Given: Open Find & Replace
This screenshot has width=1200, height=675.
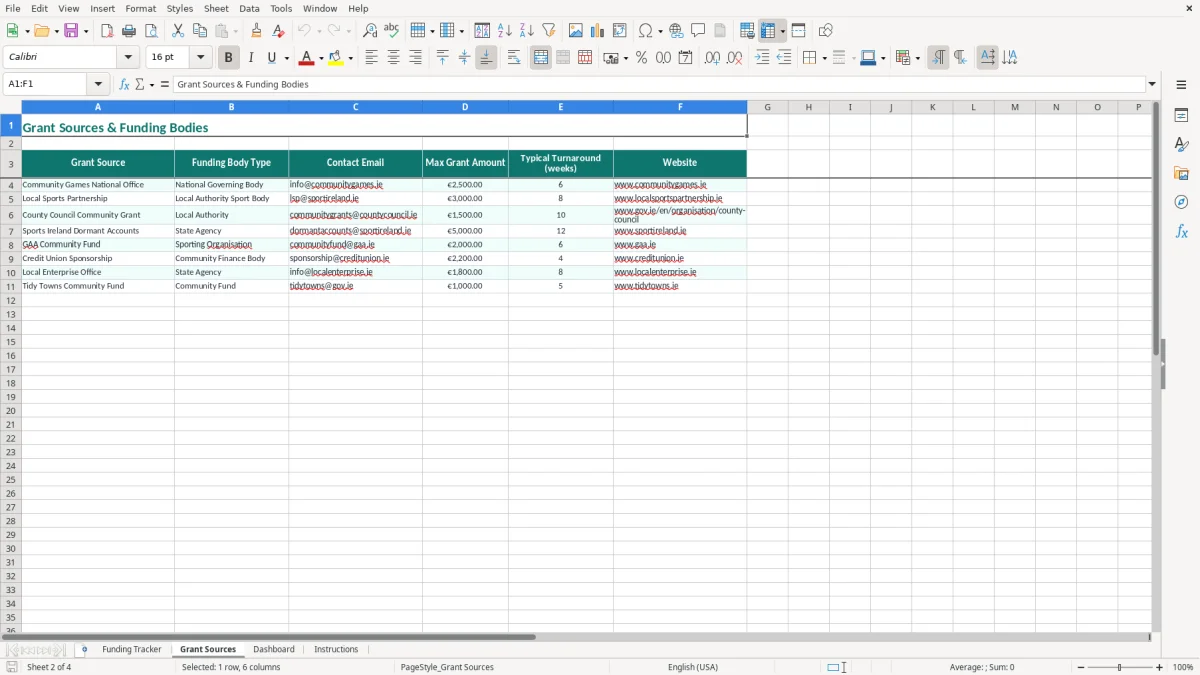Looking at the screenshot, I should (x=370, y=31).
